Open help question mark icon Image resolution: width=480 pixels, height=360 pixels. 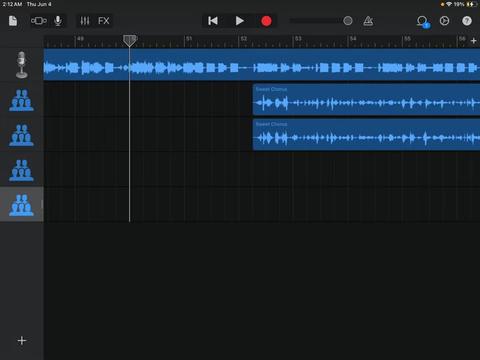467,21
